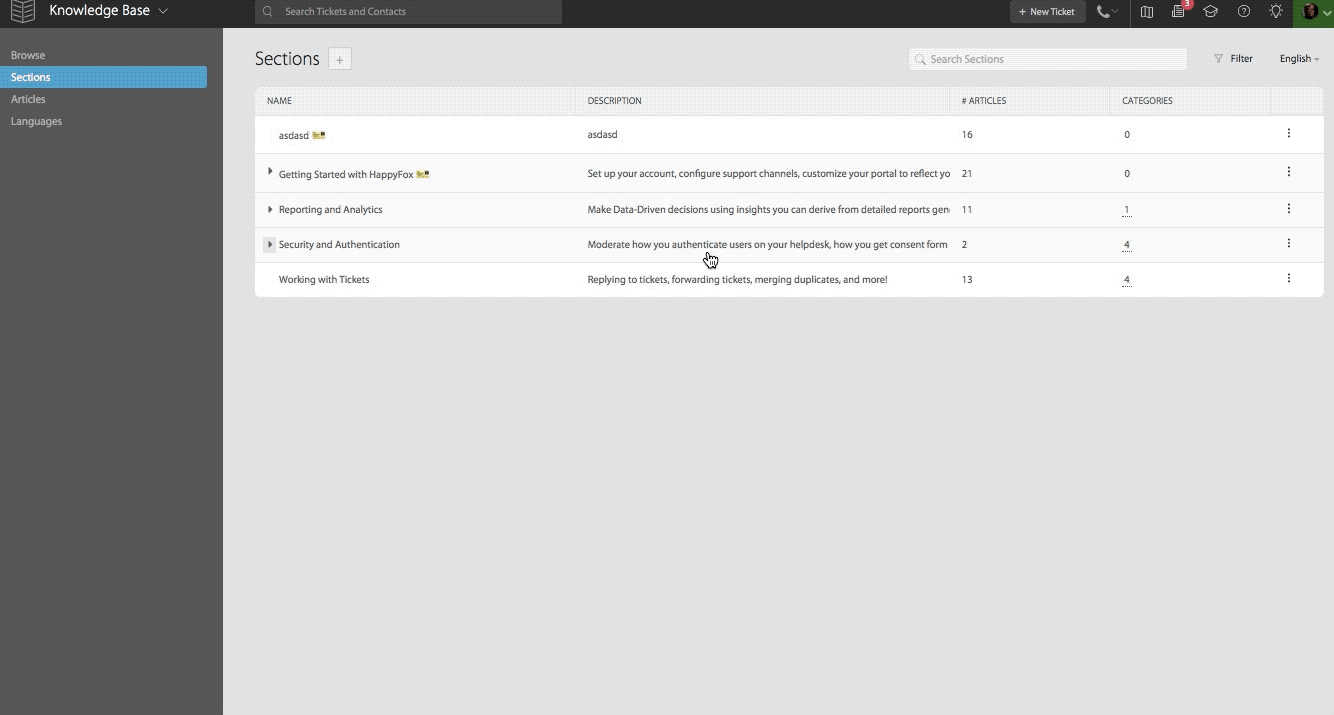Open more options for Working with Tickets
Image resolution: width=1334 pixels, height=715 pixels.
1288,278
